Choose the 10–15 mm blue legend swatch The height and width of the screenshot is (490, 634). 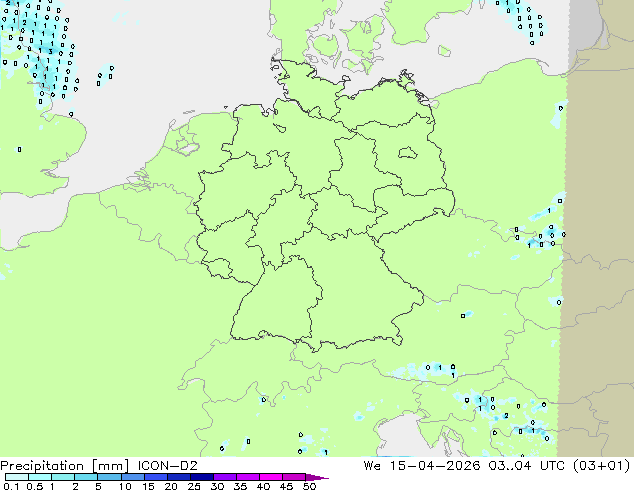click(x=133, y=477)
